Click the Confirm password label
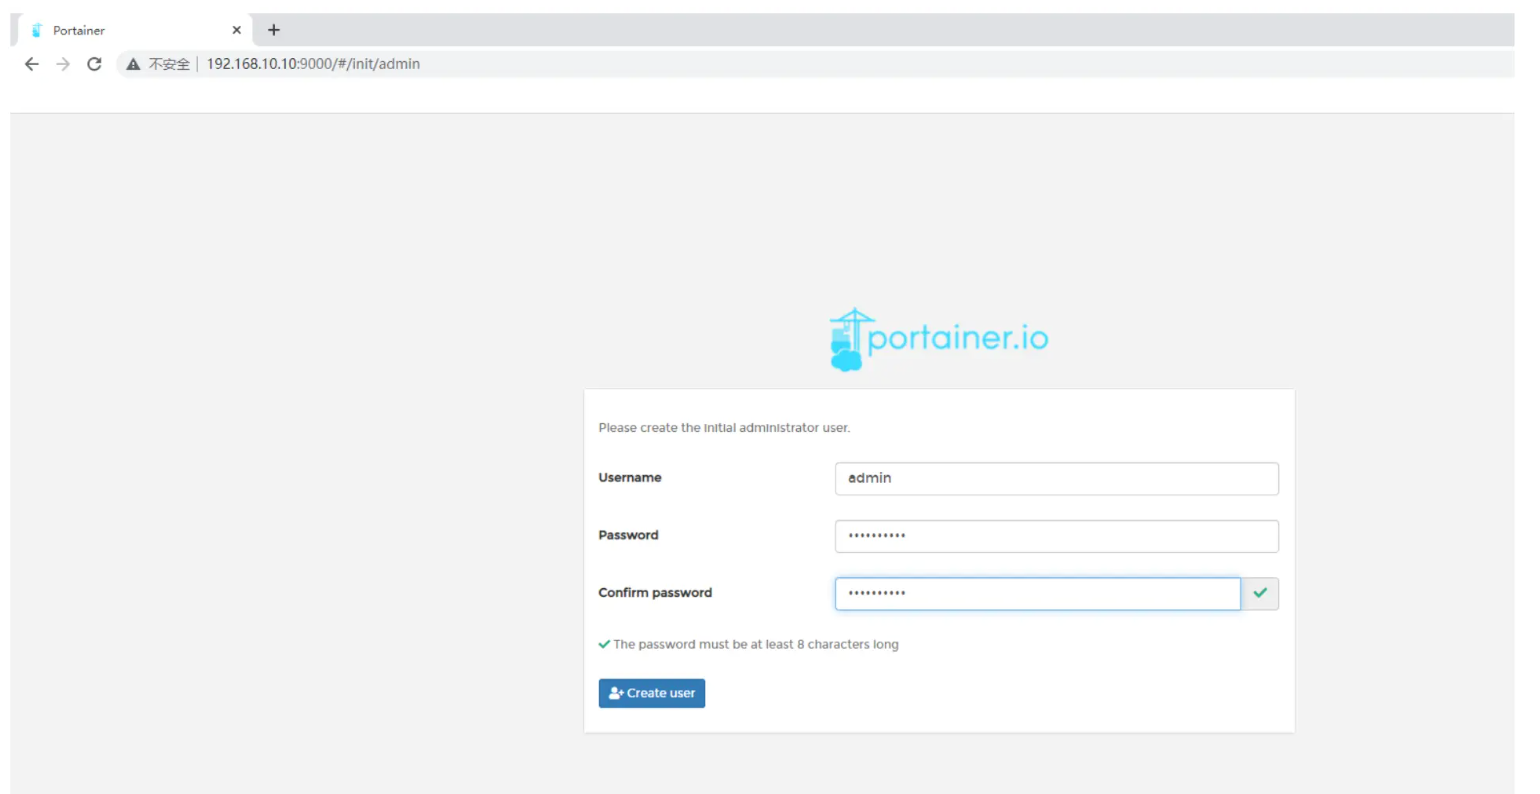Screen dimensions: 1540x794 pyautogui.click(x=655, y=593)
